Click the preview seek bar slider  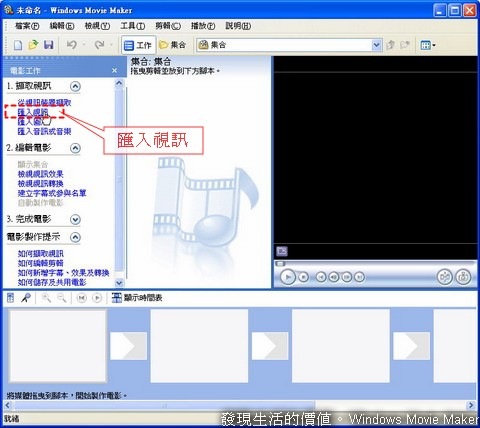tap(280, 264)
